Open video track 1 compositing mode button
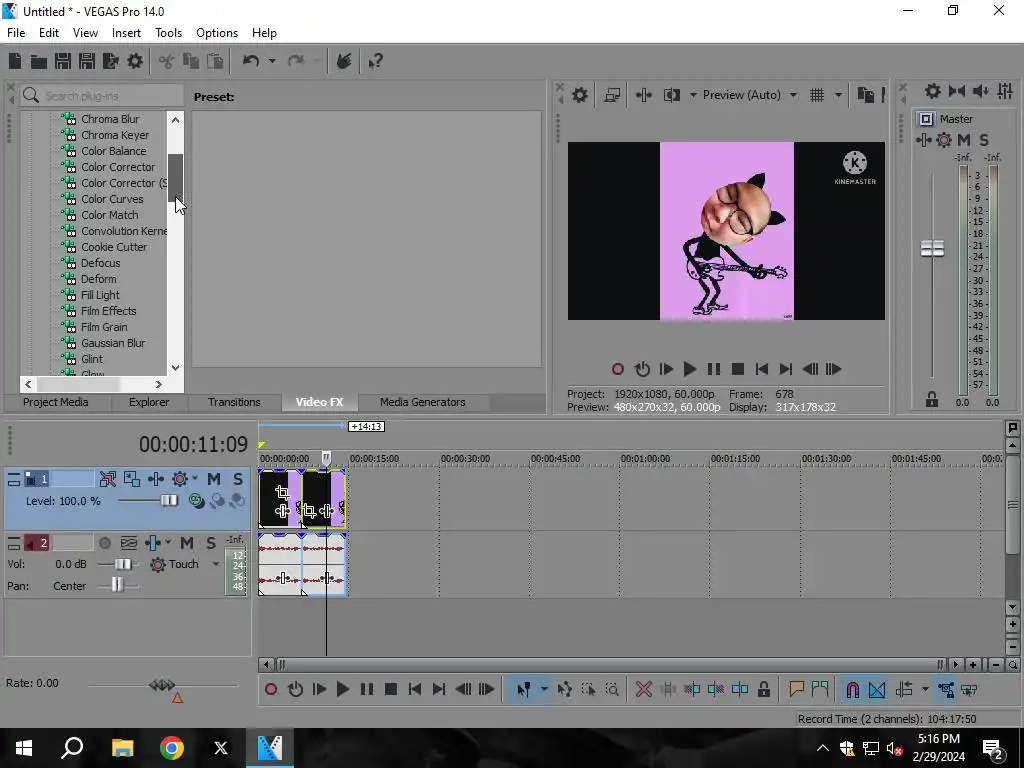 tap(196, 501)
